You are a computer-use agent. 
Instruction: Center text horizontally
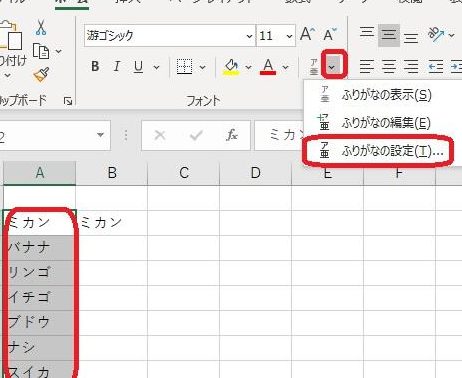point(389,67)
